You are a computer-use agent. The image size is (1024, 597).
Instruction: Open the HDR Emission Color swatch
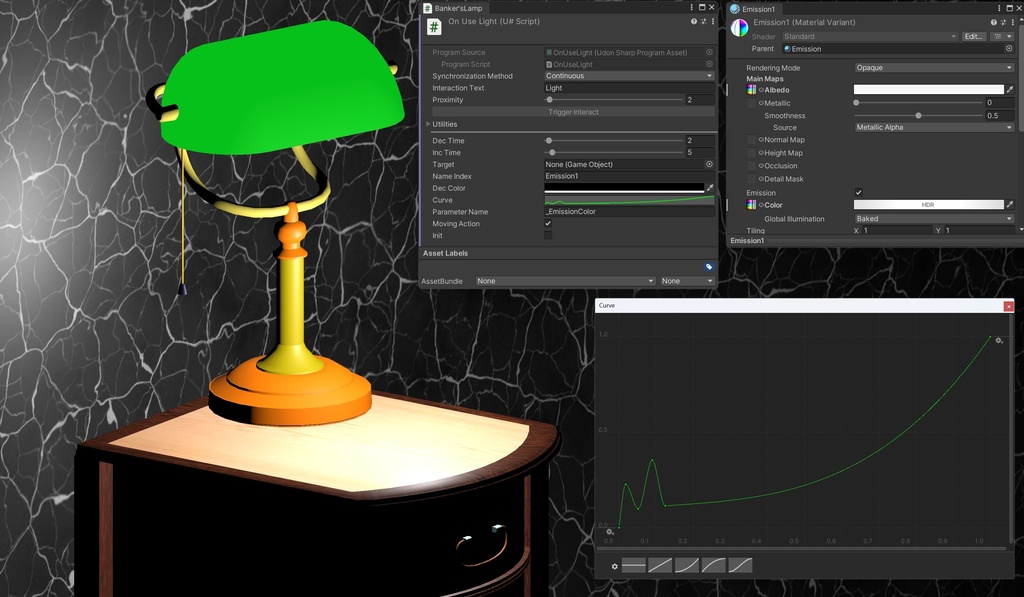click(929, 204)
